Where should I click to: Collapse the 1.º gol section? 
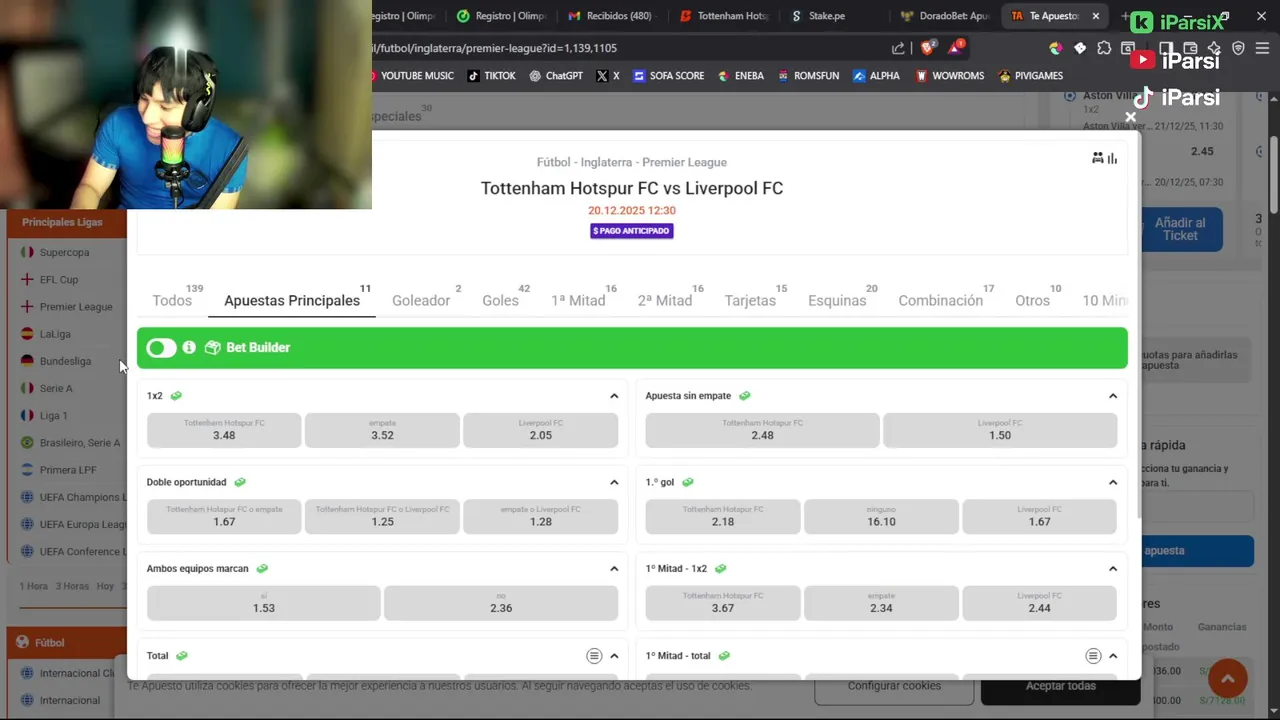point(1113,482)
